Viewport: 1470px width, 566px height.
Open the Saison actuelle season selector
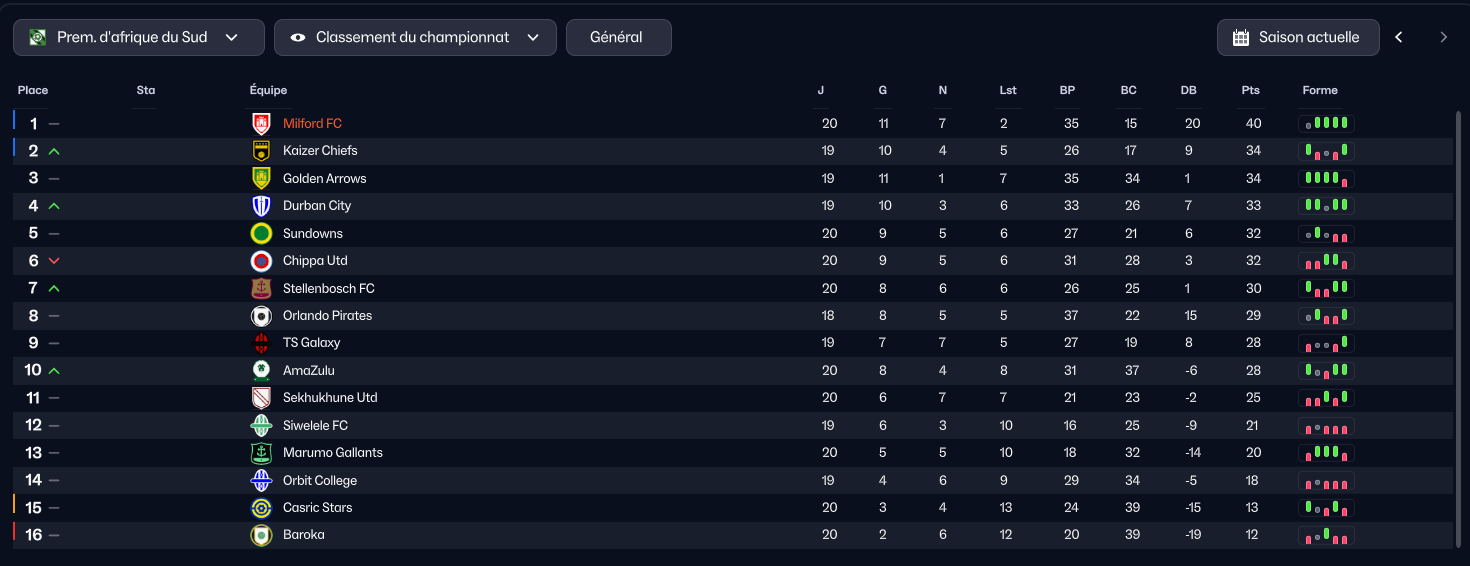[x=1298, y=38]
